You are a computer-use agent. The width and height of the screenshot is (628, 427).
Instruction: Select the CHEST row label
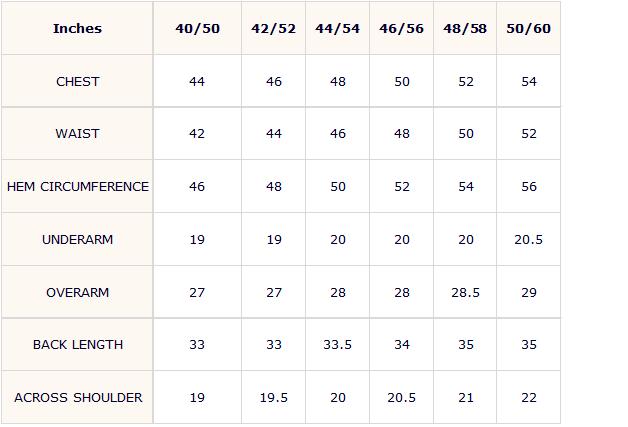(78, 81)
